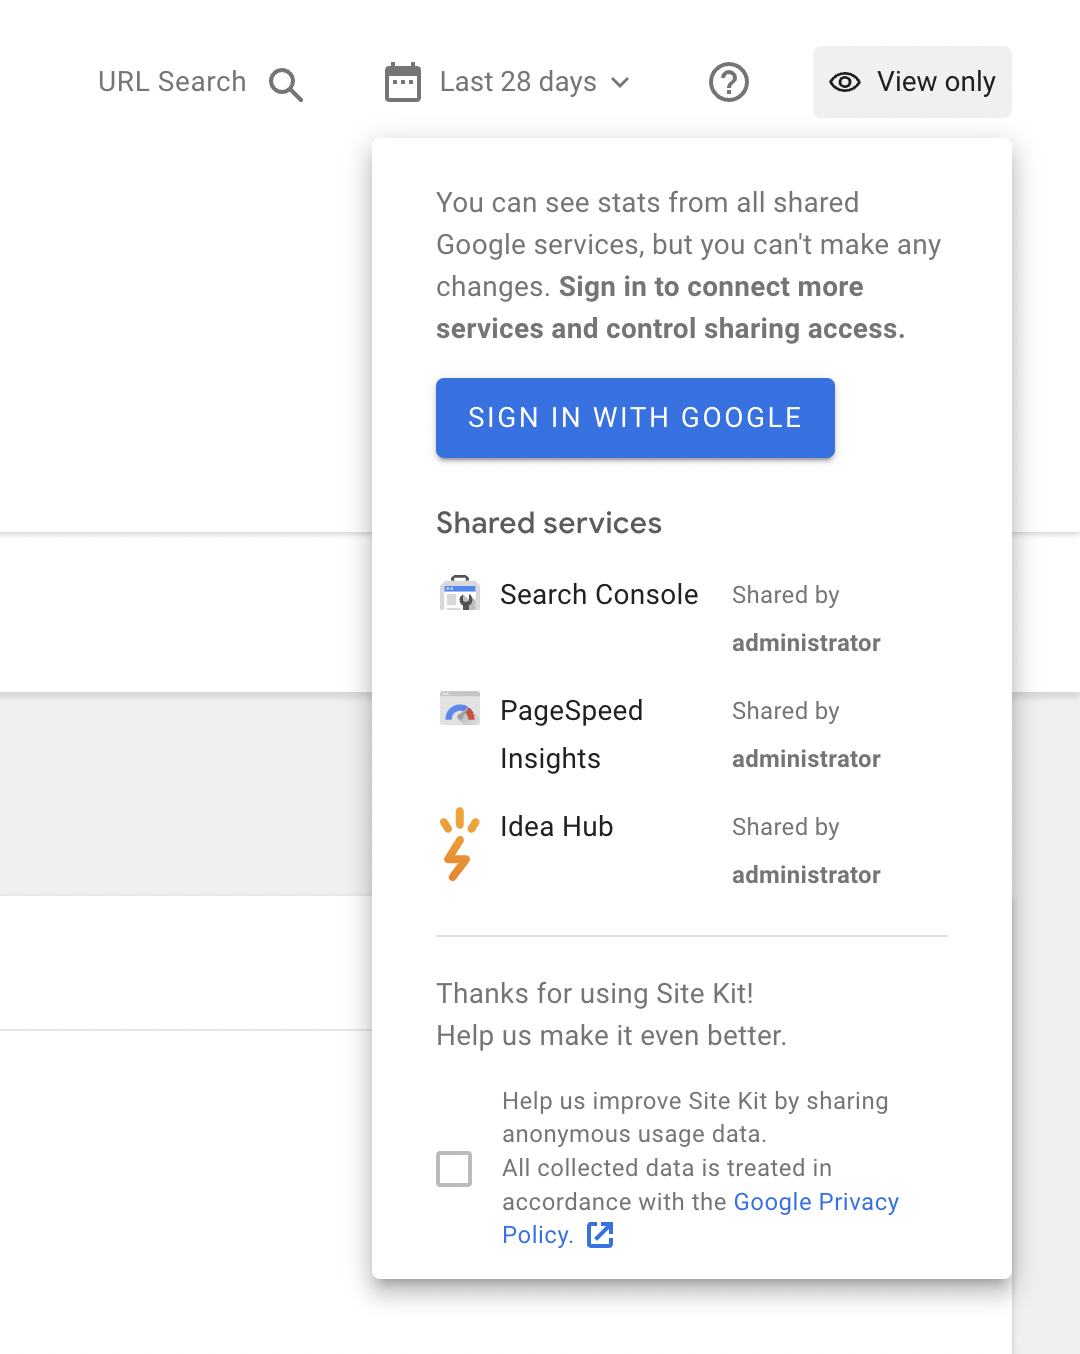Select Search Console in shared services
Screen dimensions: 1080x1354
(x=599, y=595)
